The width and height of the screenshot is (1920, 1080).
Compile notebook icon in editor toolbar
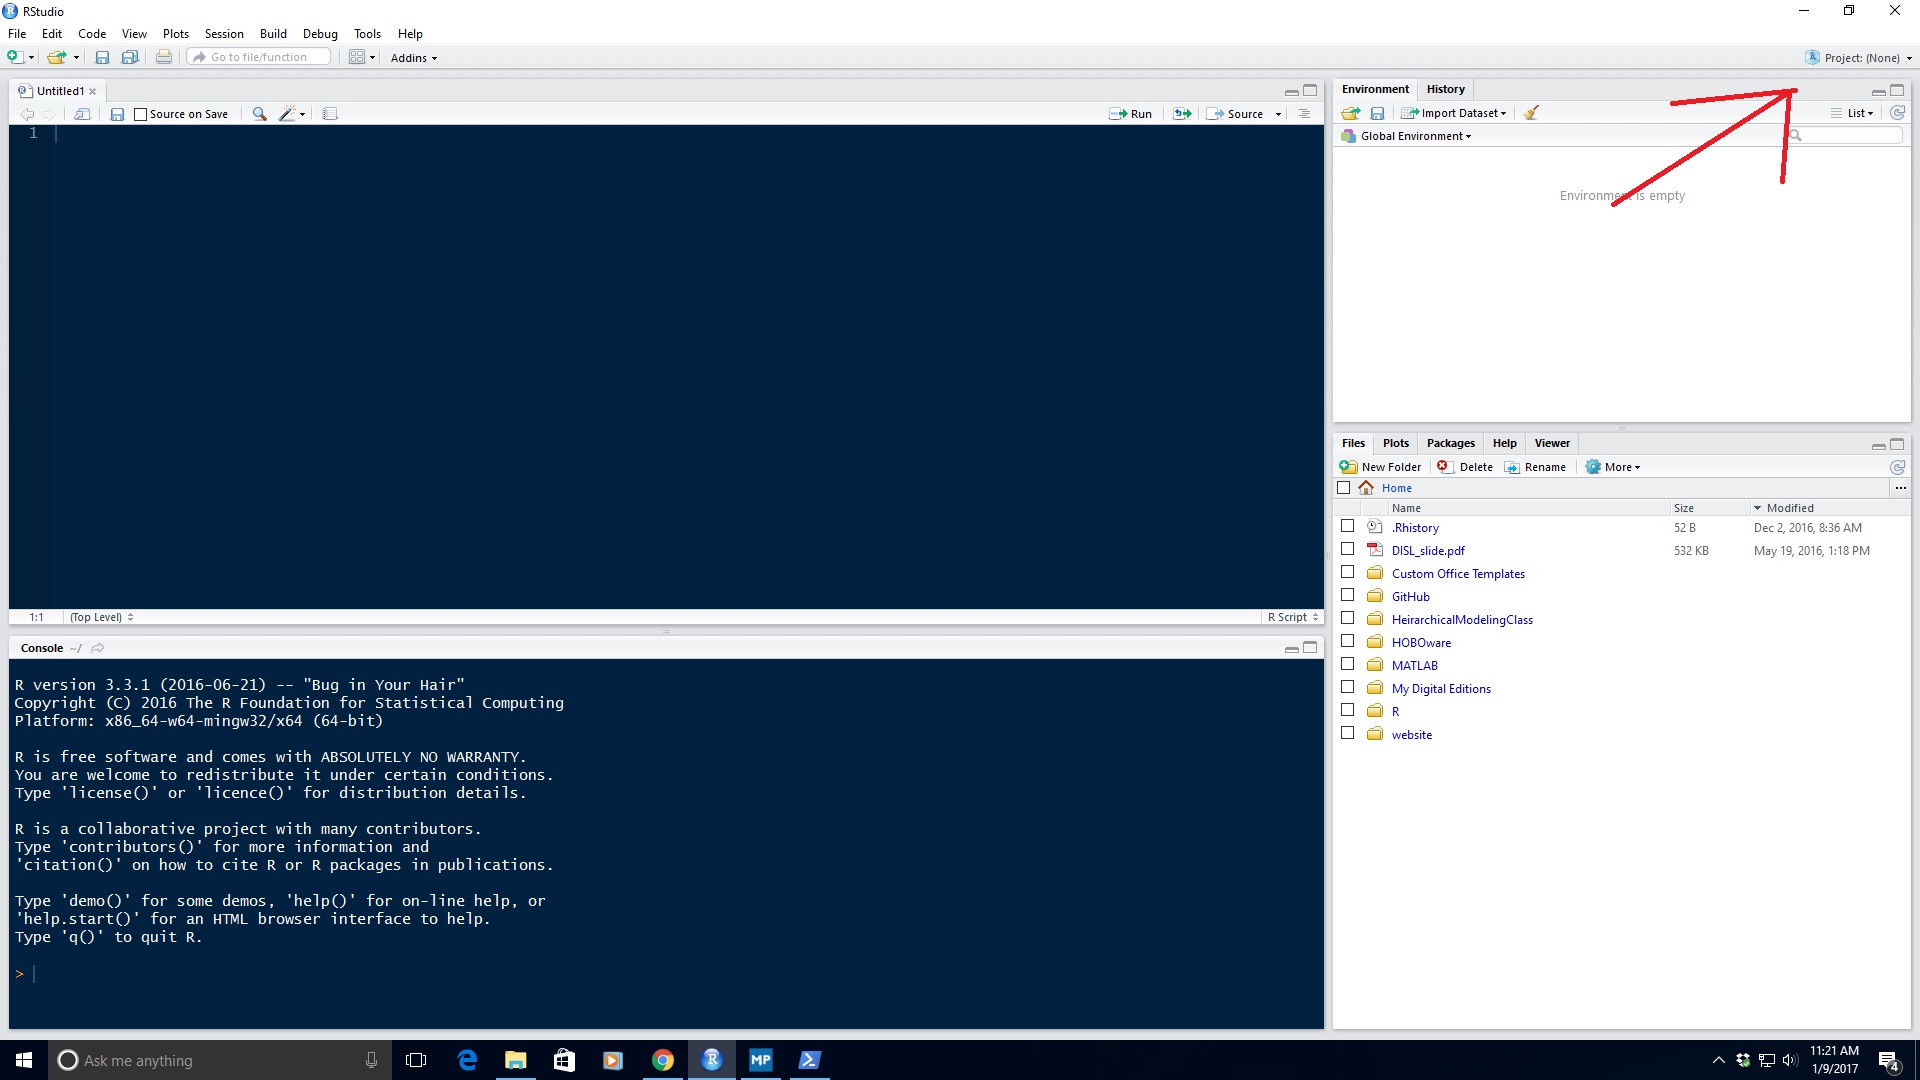[330, 114]
